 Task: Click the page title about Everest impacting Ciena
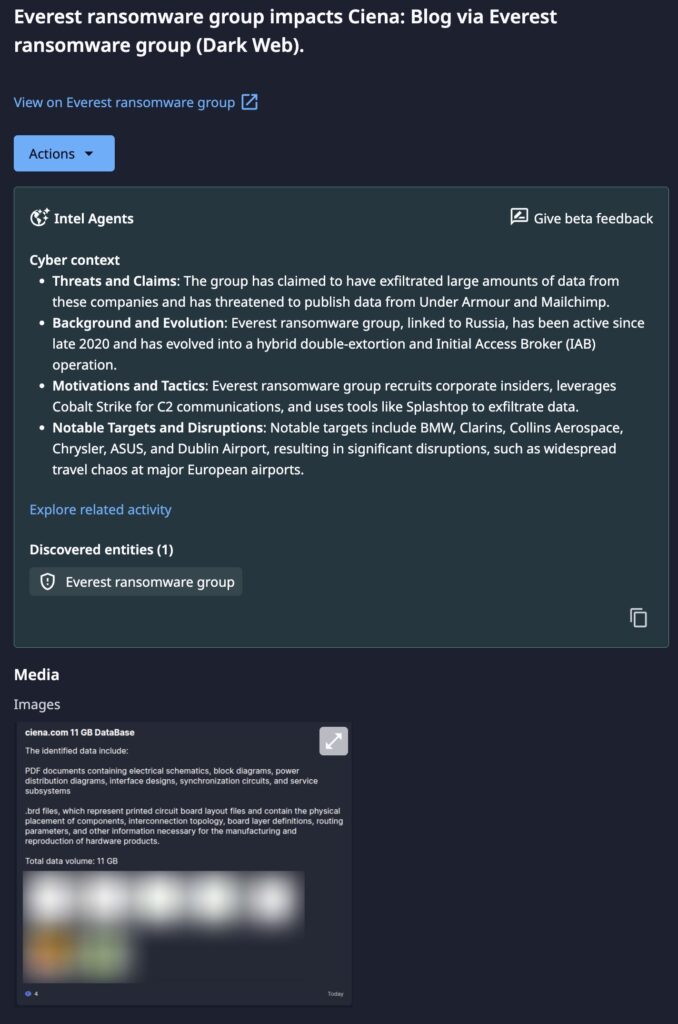285,31
